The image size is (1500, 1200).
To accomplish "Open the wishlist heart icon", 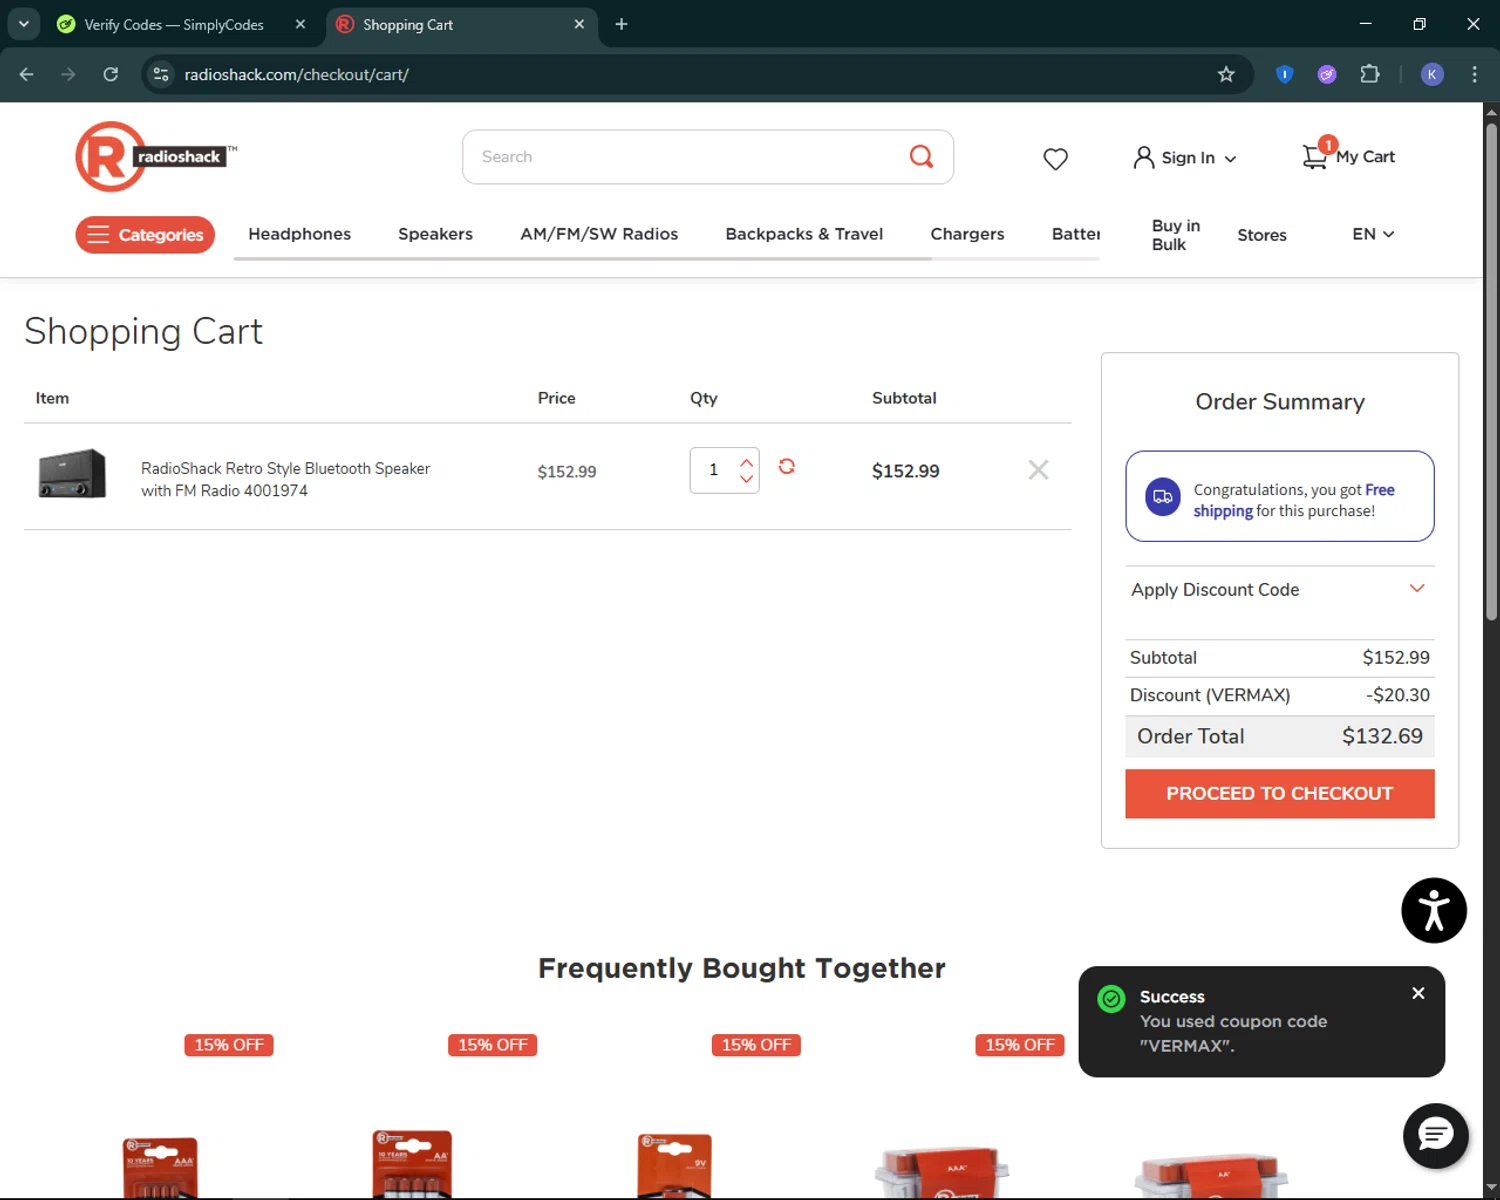I will [x=1055, y=158].
